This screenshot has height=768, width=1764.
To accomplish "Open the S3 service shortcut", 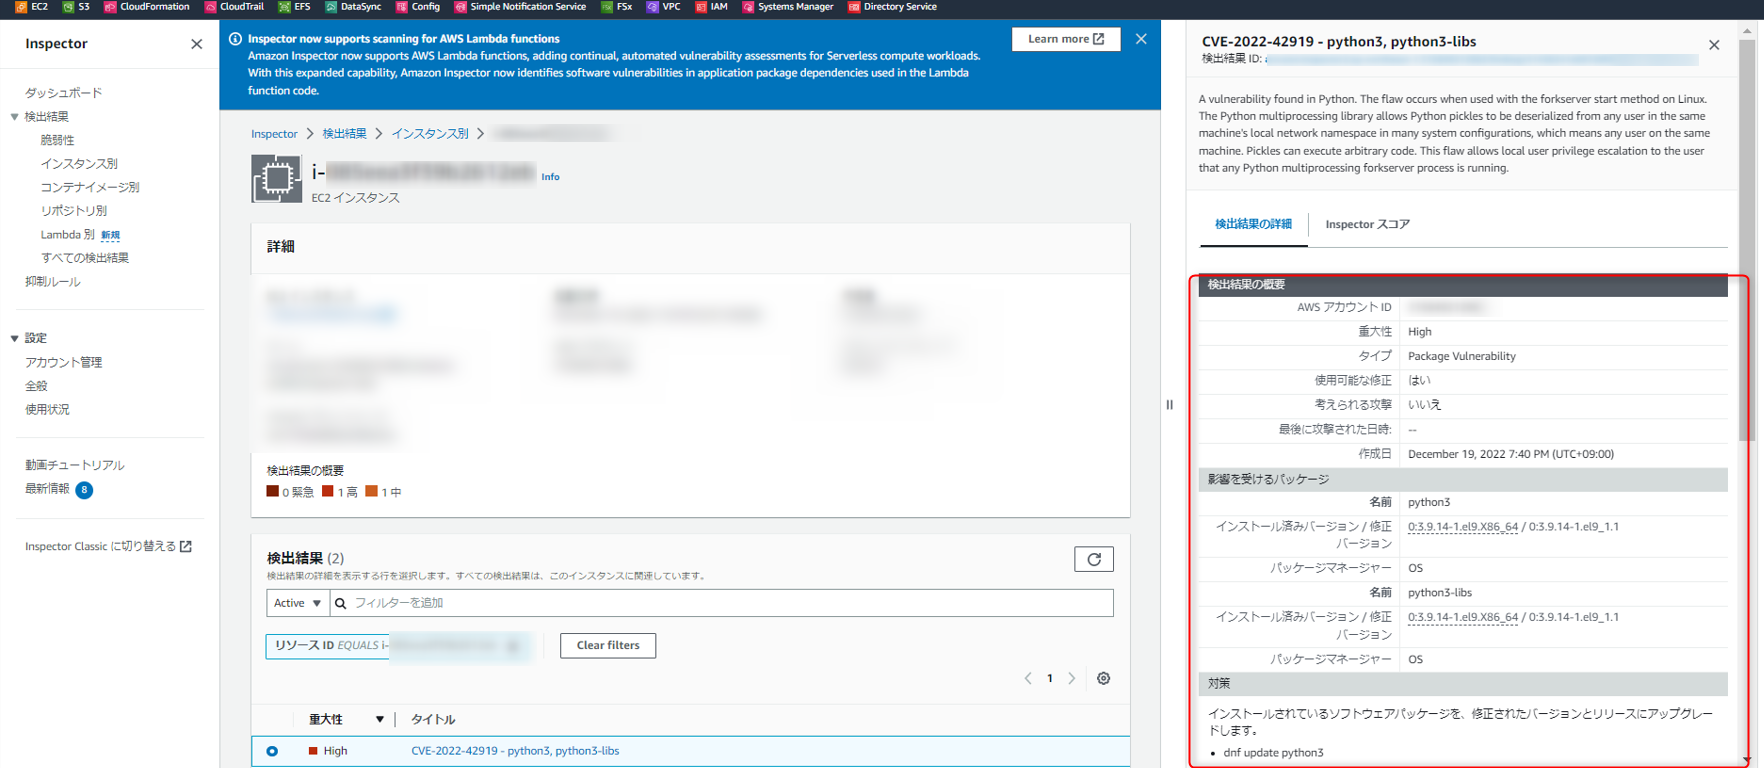I will (76, 7).
